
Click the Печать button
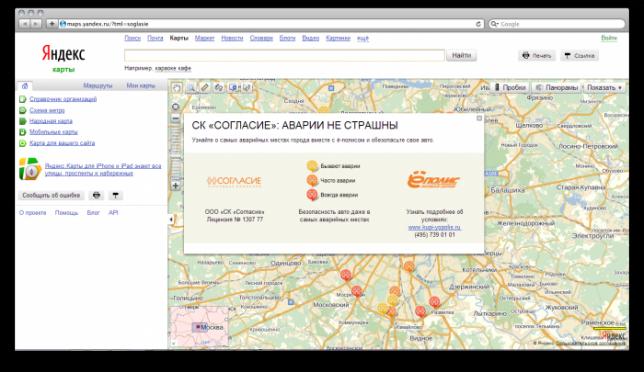coord(537,55)
